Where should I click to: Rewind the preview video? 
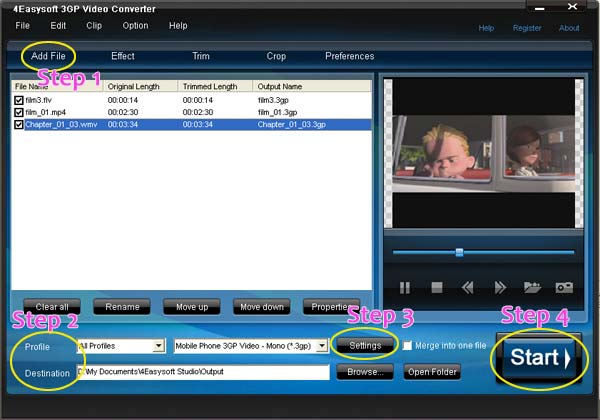tap(468, 287)
